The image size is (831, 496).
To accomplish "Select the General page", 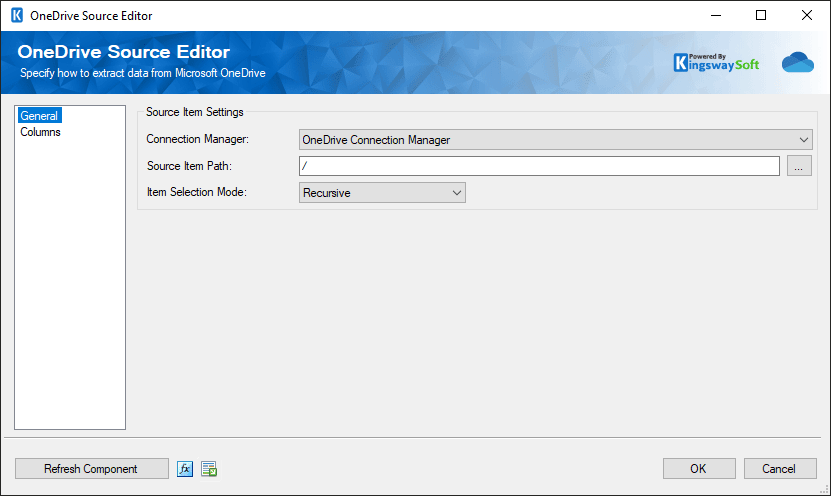I will pyautogui.click(x=39, y=116).
